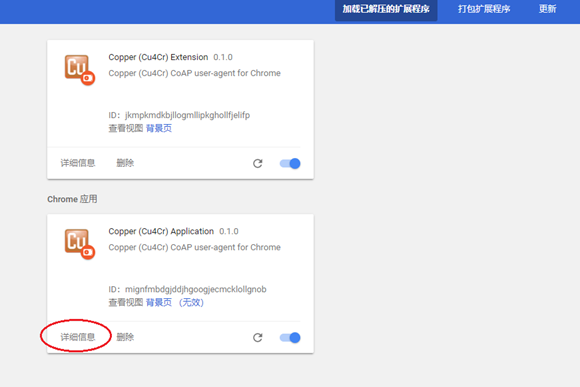580x387 pixels.
Task: Click the Extension description CoAP user-agent text
Action: 195,73
